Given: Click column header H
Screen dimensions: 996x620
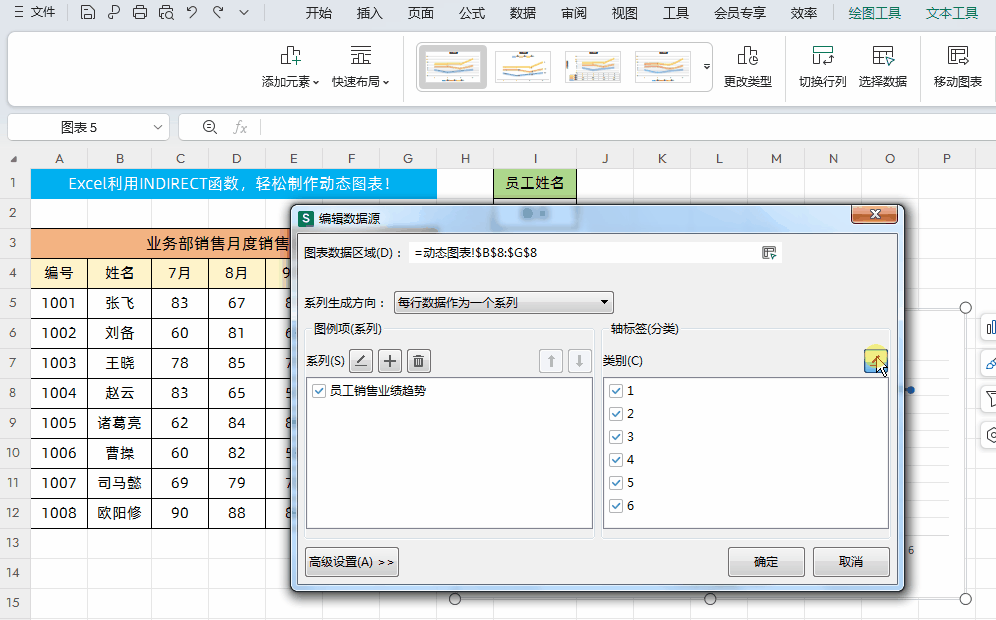Looking at the screenshot, I should point(466,158).
